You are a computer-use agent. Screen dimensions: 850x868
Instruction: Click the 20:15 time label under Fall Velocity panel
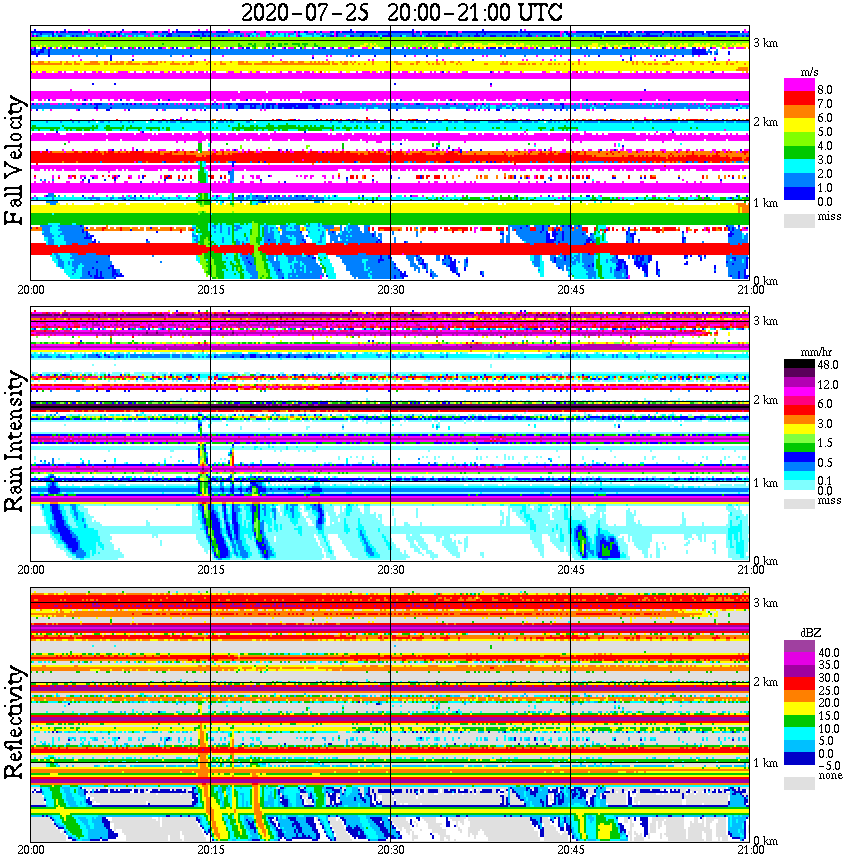[x=211, y=290]
